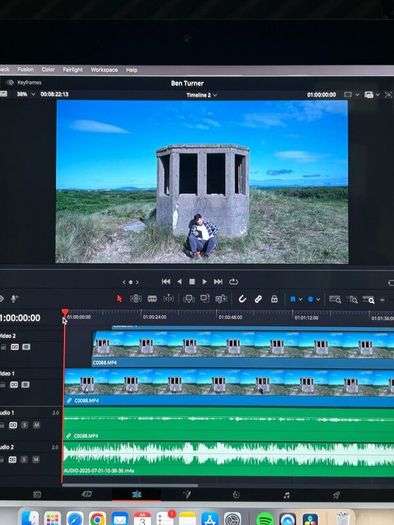Disable Video 1 track clip view

25,385
